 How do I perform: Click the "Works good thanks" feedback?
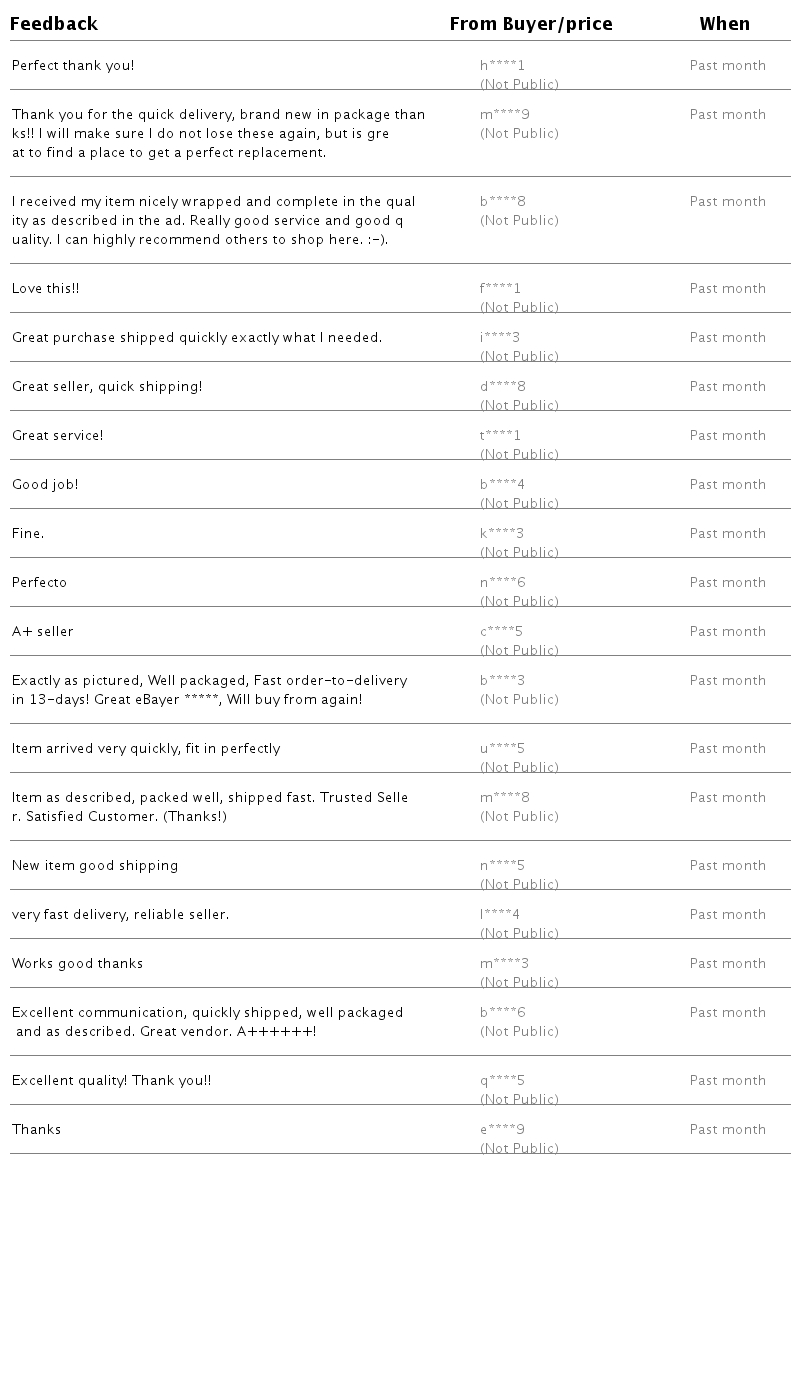[x=77, y=964]
